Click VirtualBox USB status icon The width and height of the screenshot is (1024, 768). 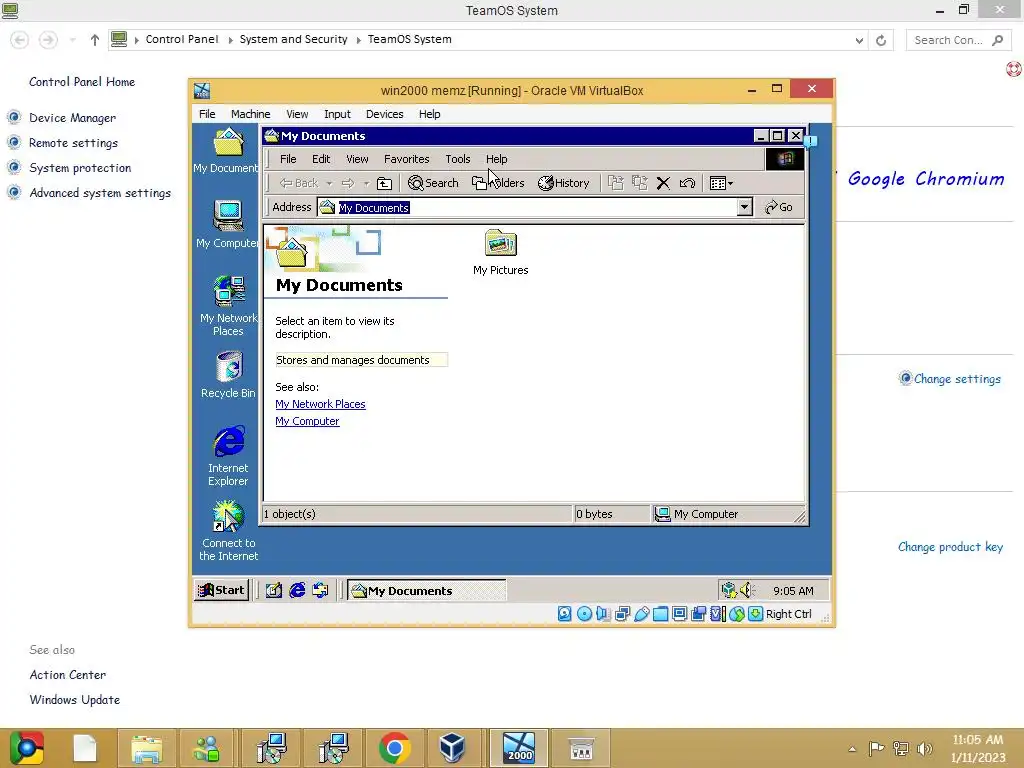click(641, 614)
